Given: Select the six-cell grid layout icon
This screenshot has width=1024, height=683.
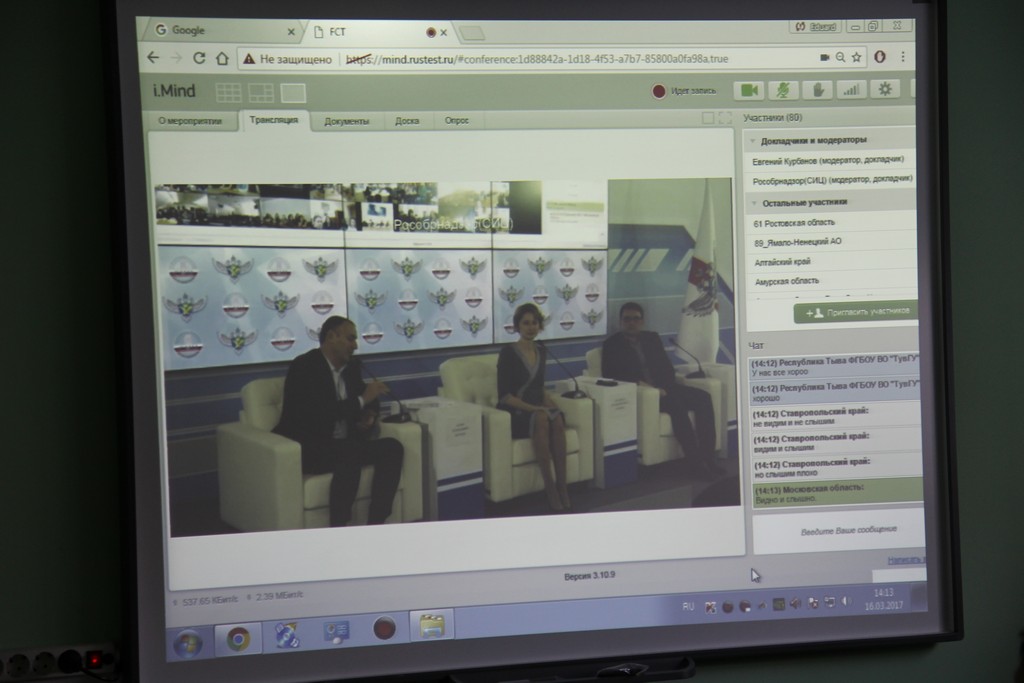Looking at the screenshot, I should tap(228, 93).
